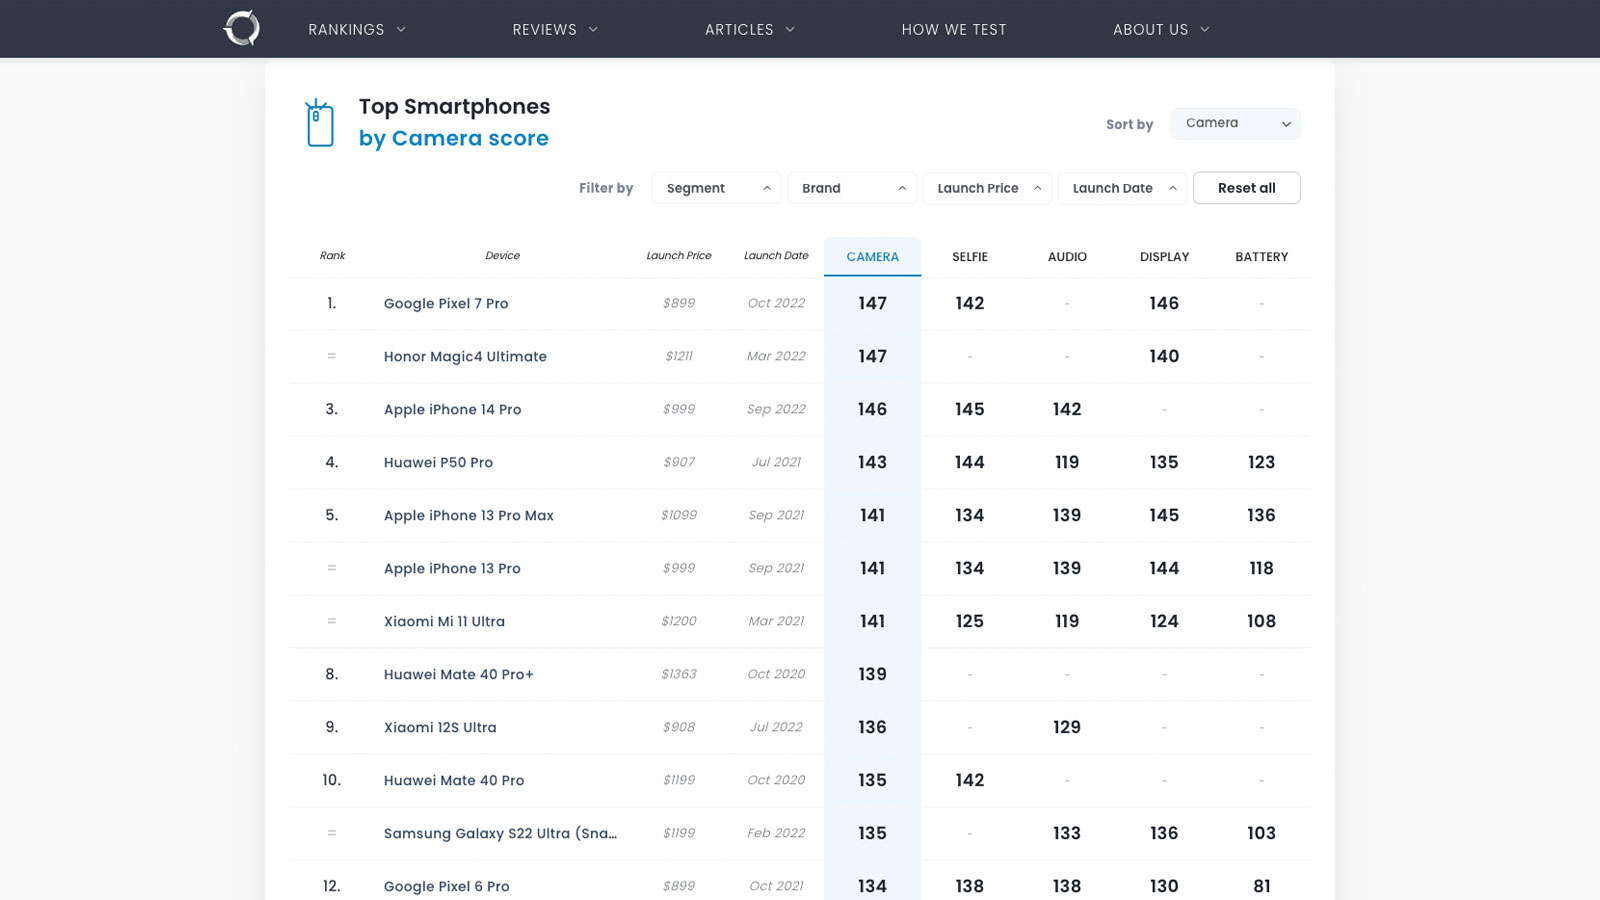Click camera score 147 for Pixel 7 Pro
Viewport: 1600px width, 900px height.
[x=872, y=304]
